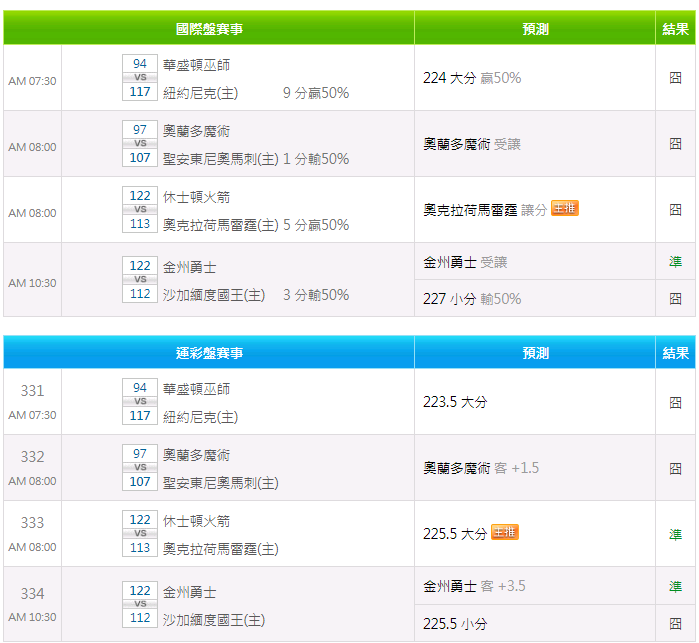Open 華盛頓巫師 team in 國際盤賽事 table
Viewport: 699px width, 643px height.
click(196, 65)
